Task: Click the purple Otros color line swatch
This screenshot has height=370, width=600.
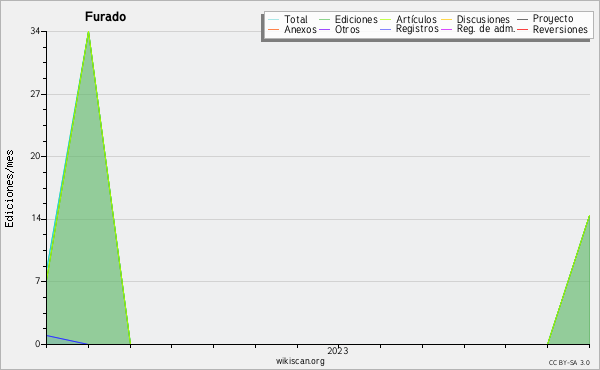Action: point(324,29)
